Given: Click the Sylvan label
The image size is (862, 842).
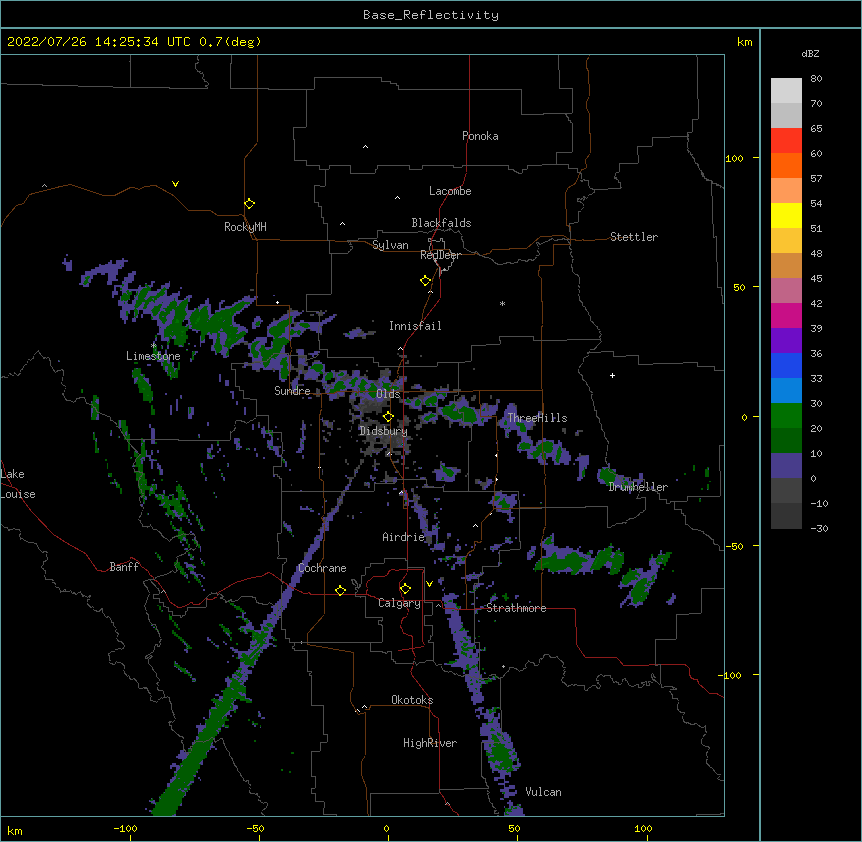Looking at the screenshot, I should pos(390,245).
